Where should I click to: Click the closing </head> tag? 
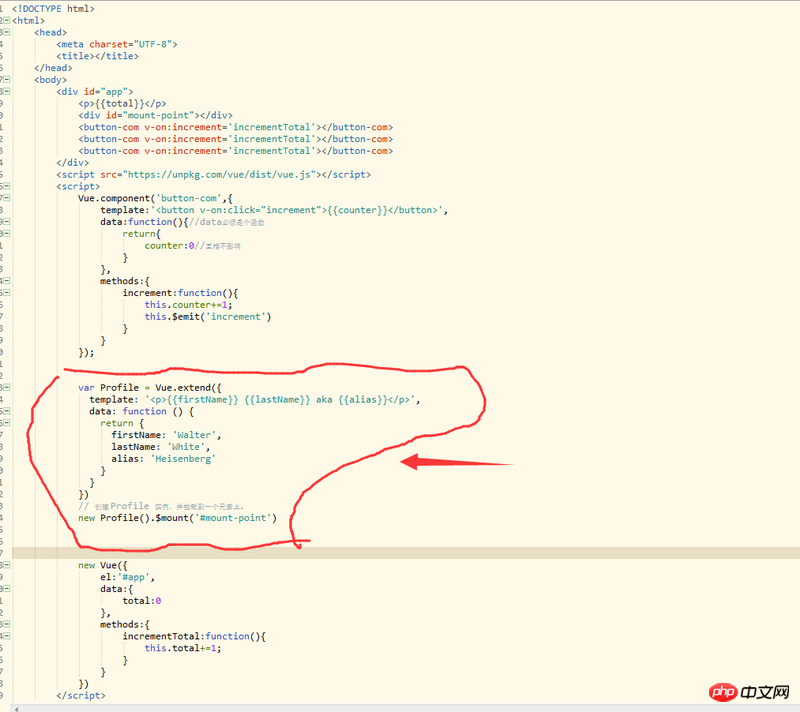point(53,68)
